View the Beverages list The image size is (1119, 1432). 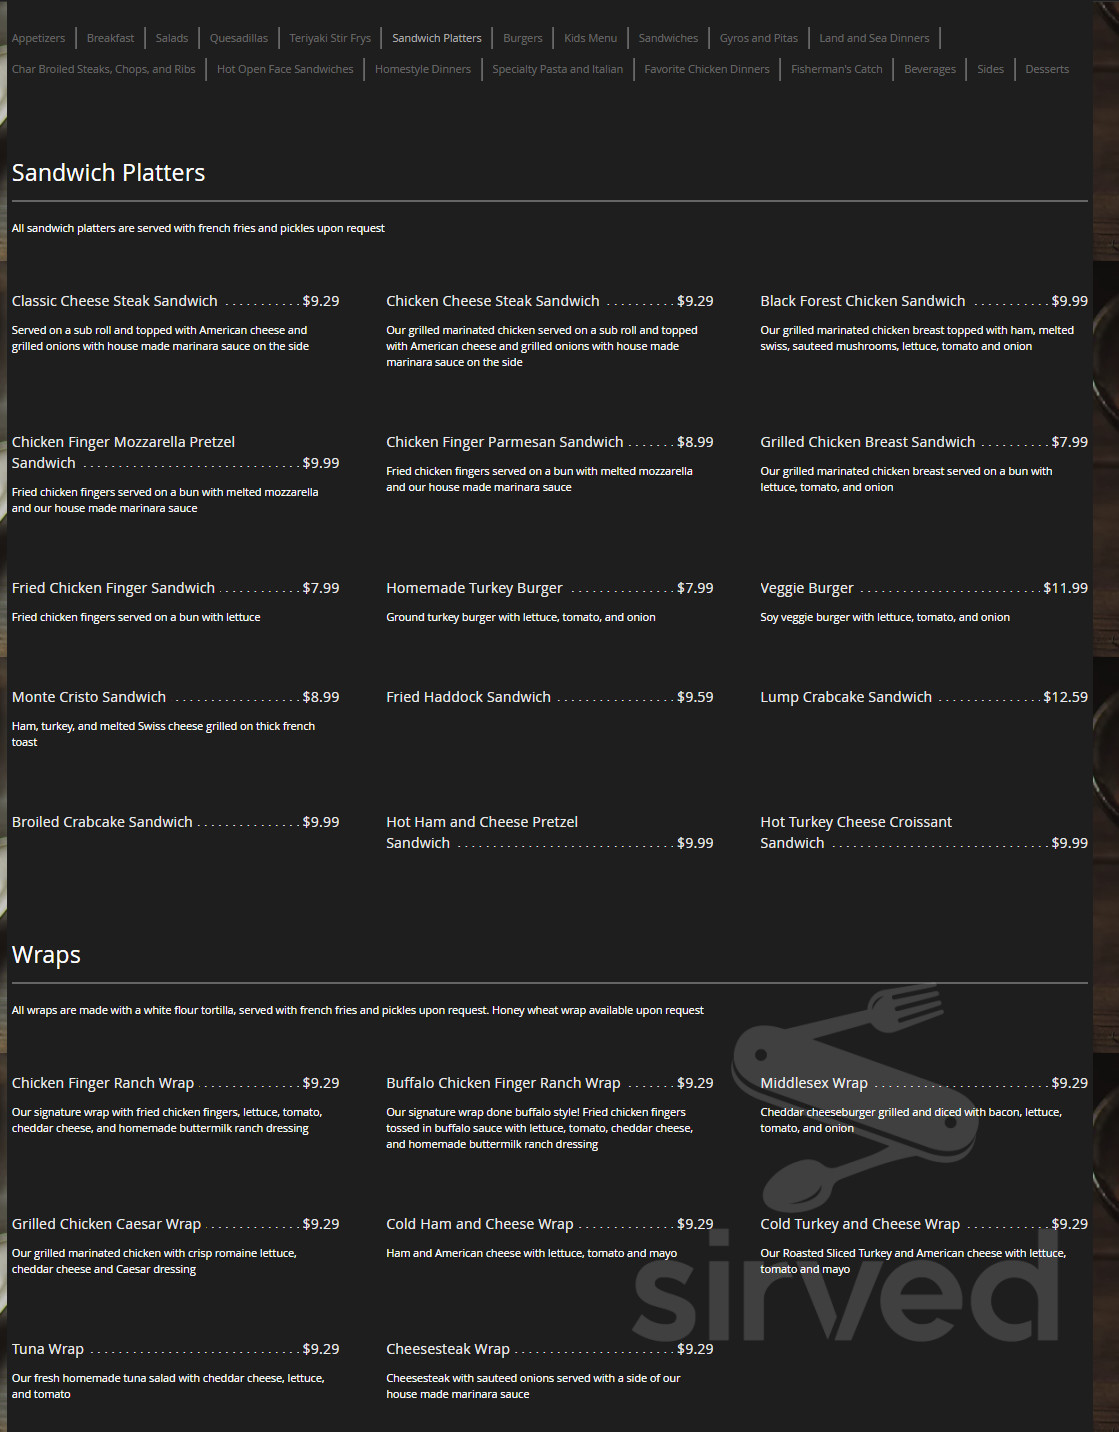(930, 69)
